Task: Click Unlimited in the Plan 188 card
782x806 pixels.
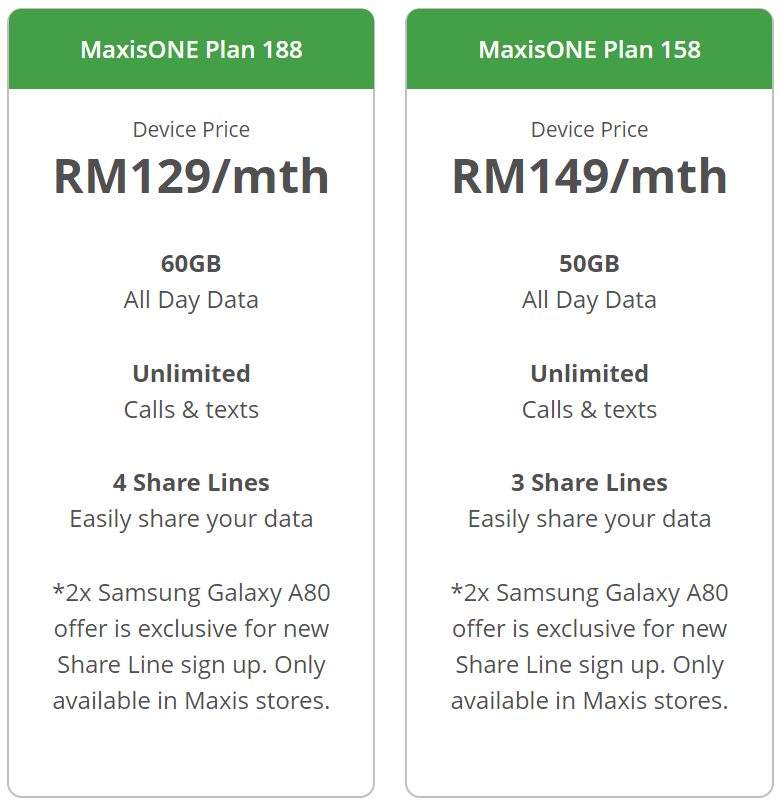Action: [x=191, y=373]
